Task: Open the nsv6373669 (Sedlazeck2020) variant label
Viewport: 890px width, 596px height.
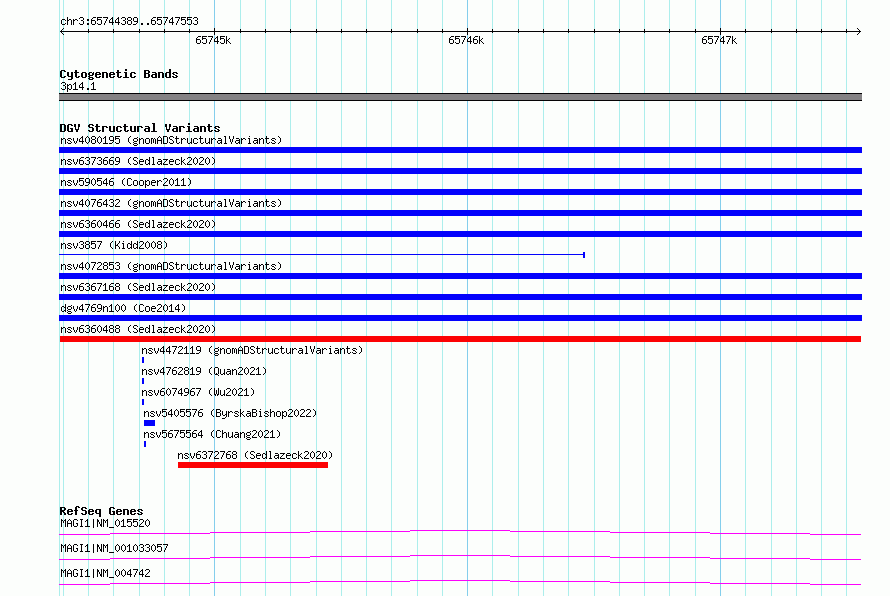Action: [138, 161]
